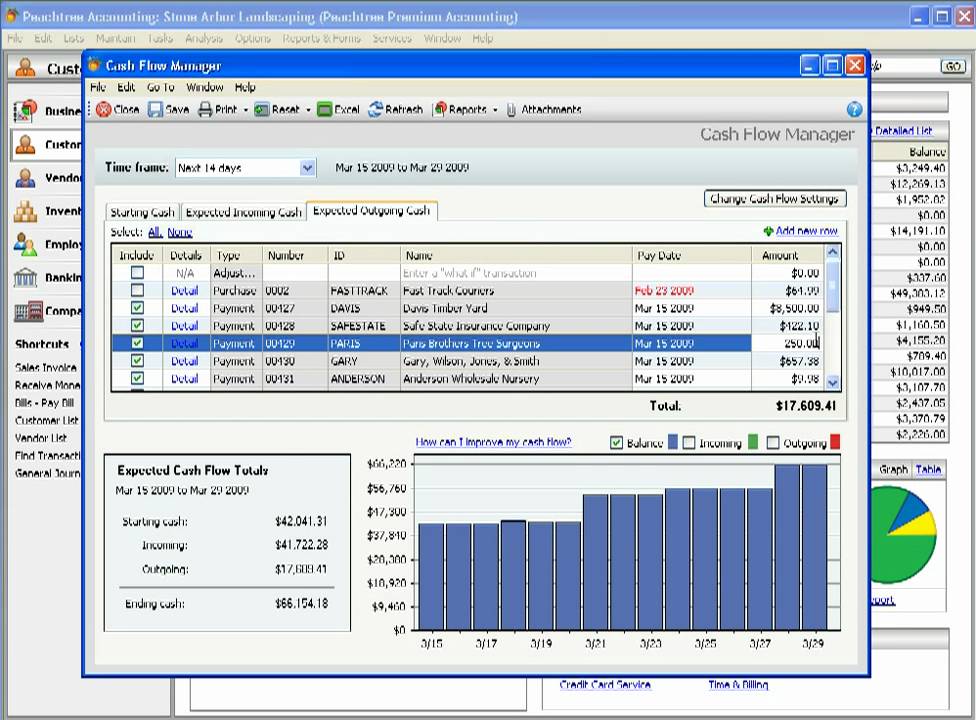Toggle Include checkbox for Adjustment row

(137, 273)
